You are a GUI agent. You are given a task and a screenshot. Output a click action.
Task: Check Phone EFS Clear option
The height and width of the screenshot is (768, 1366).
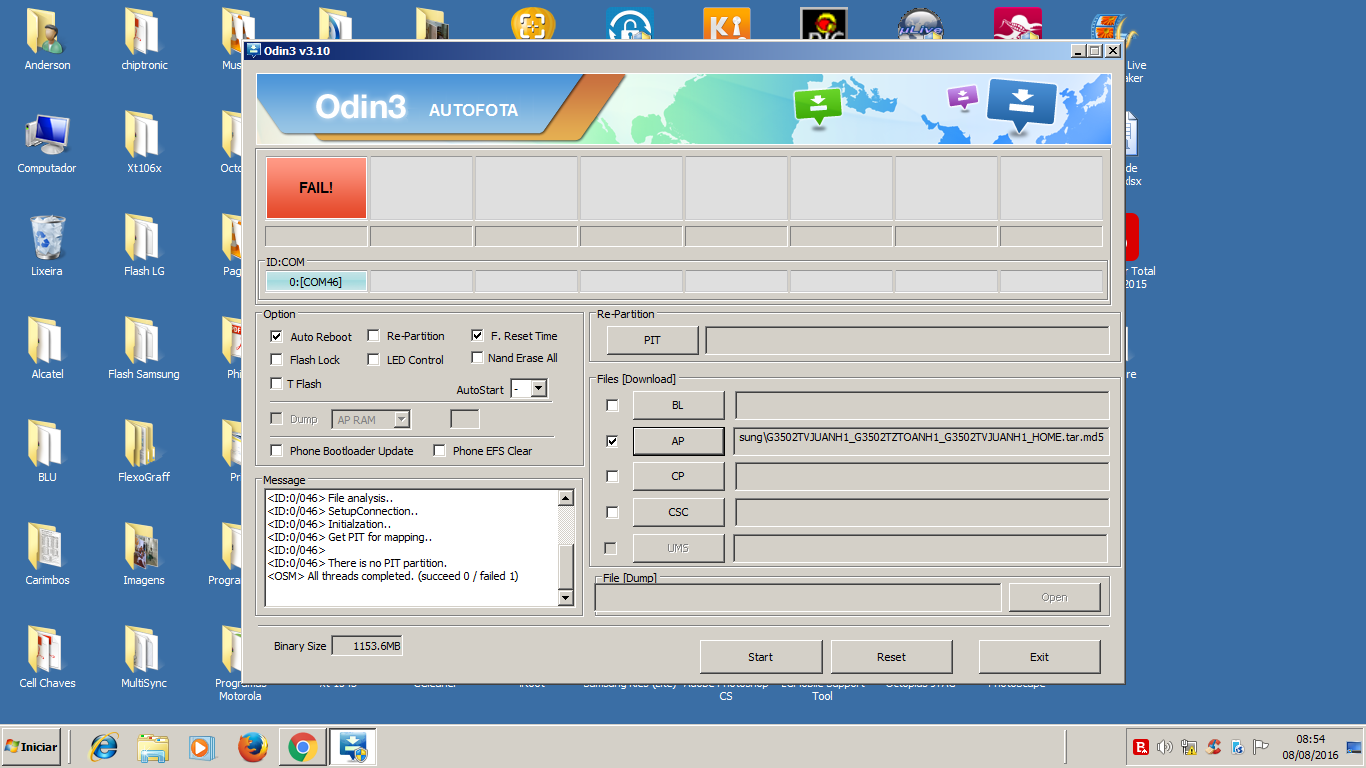click(x=439, y=451)
